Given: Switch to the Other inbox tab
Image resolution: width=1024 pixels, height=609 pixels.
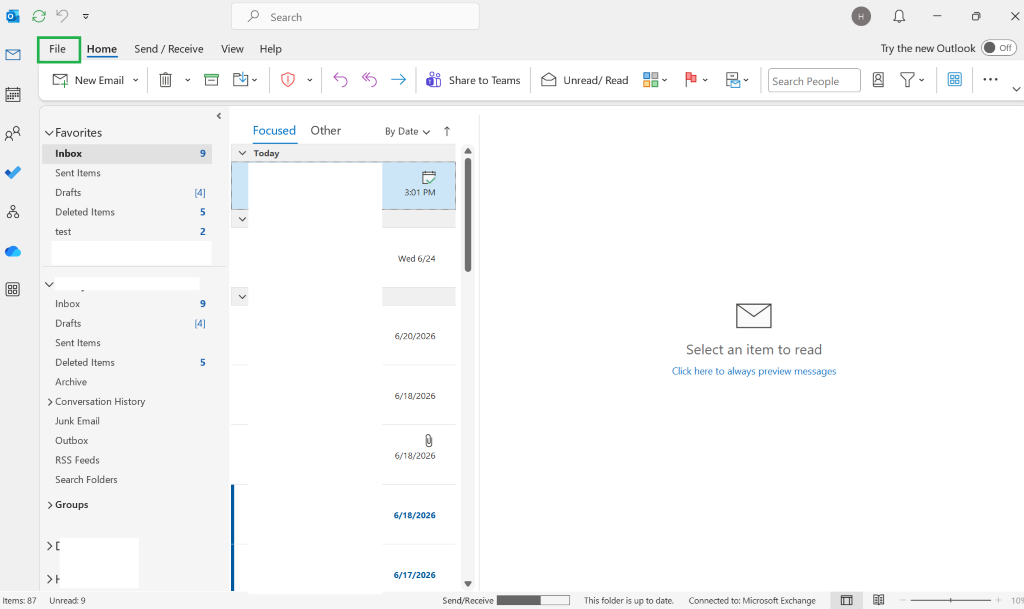Looking at the screenshot, I should (x=325, y=131).
